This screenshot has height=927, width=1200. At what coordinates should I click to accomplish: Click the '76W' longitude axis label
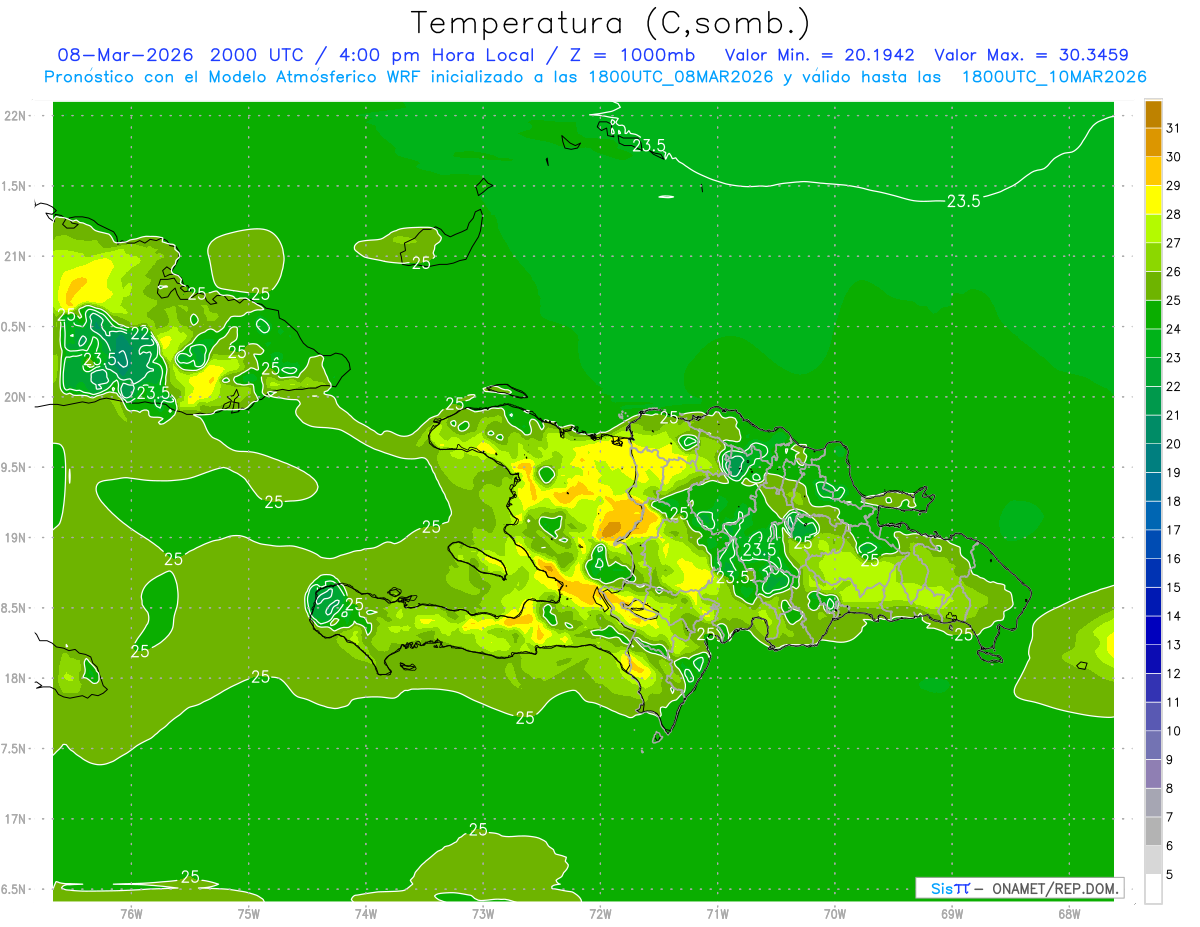(x=131, y=914)
